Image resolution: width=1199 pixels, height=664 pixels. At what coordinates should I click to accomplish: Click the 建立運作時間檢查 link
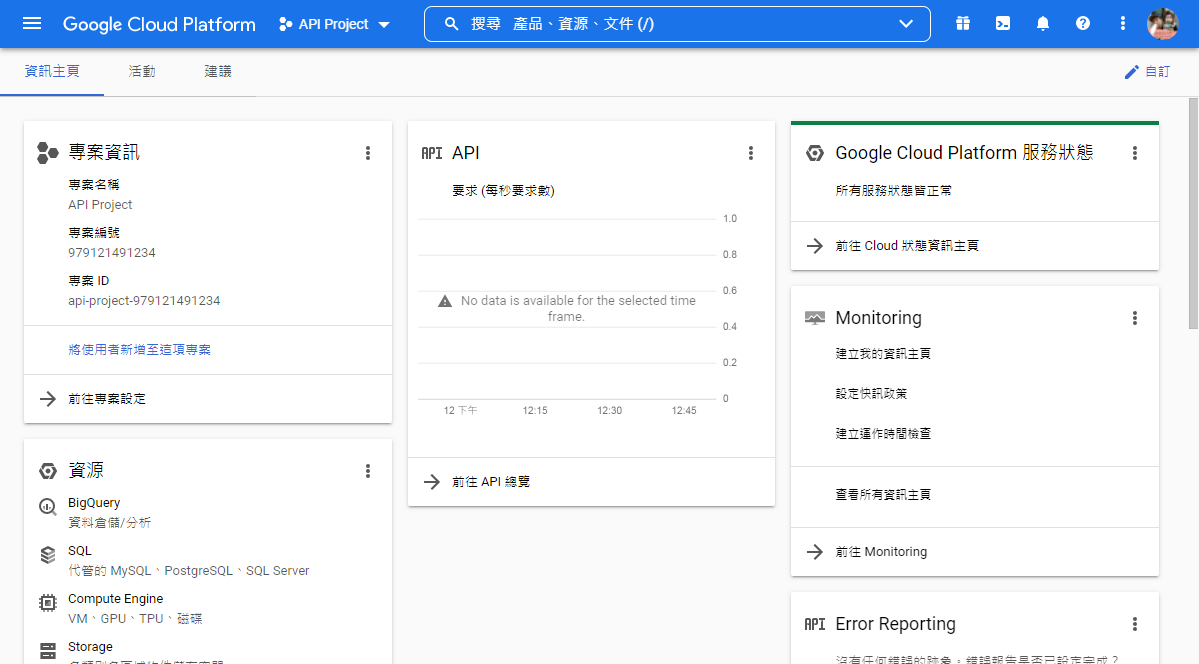click(883, 434)
